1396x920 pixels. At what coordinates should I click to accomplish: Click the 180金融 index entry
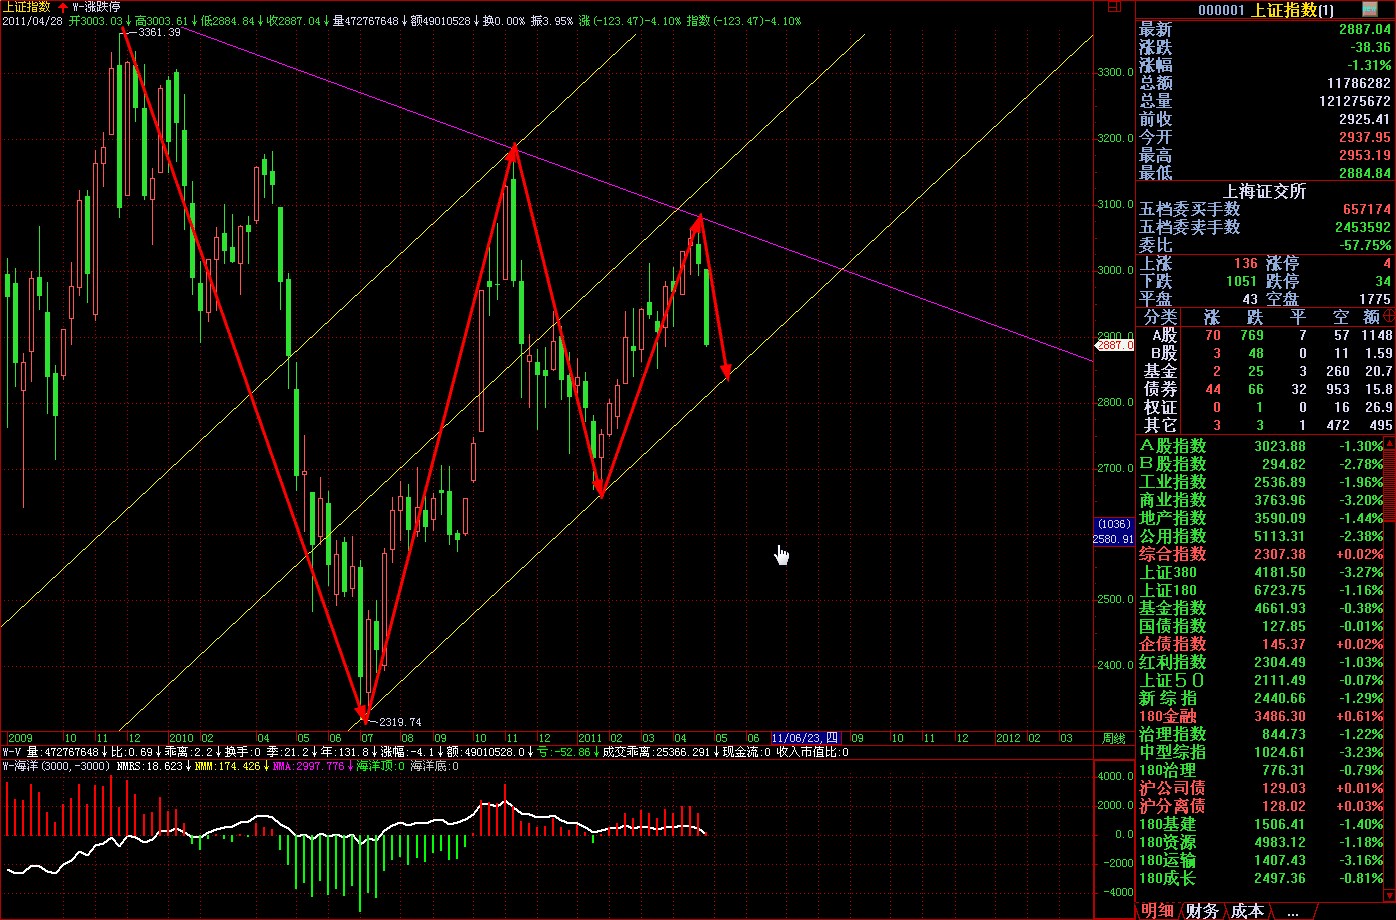1167,716
